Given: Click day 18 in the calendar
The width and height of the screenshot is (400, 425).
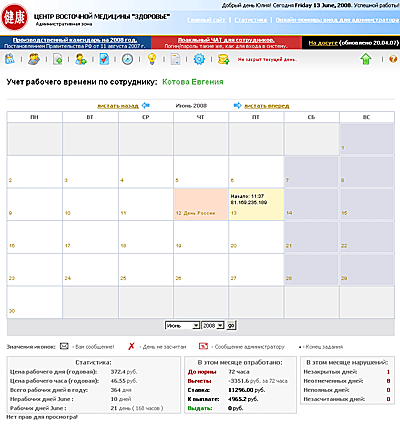Looking at the screenshot, I should click(x=146, y=237).
